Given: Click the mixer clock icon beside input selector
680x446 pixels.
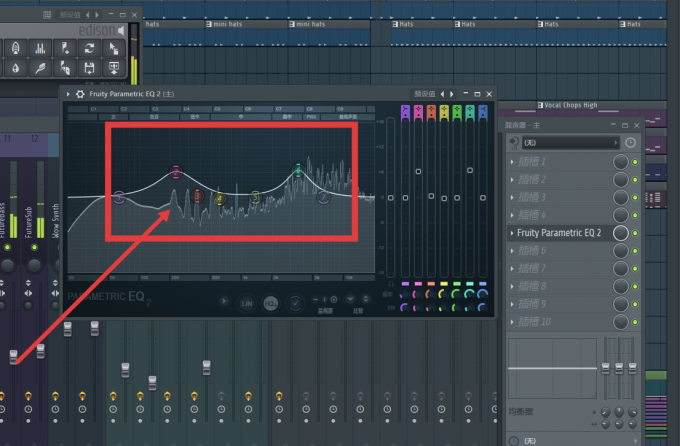Looking at the screenshot, I should pyautogui.click(x=631, y=142).
